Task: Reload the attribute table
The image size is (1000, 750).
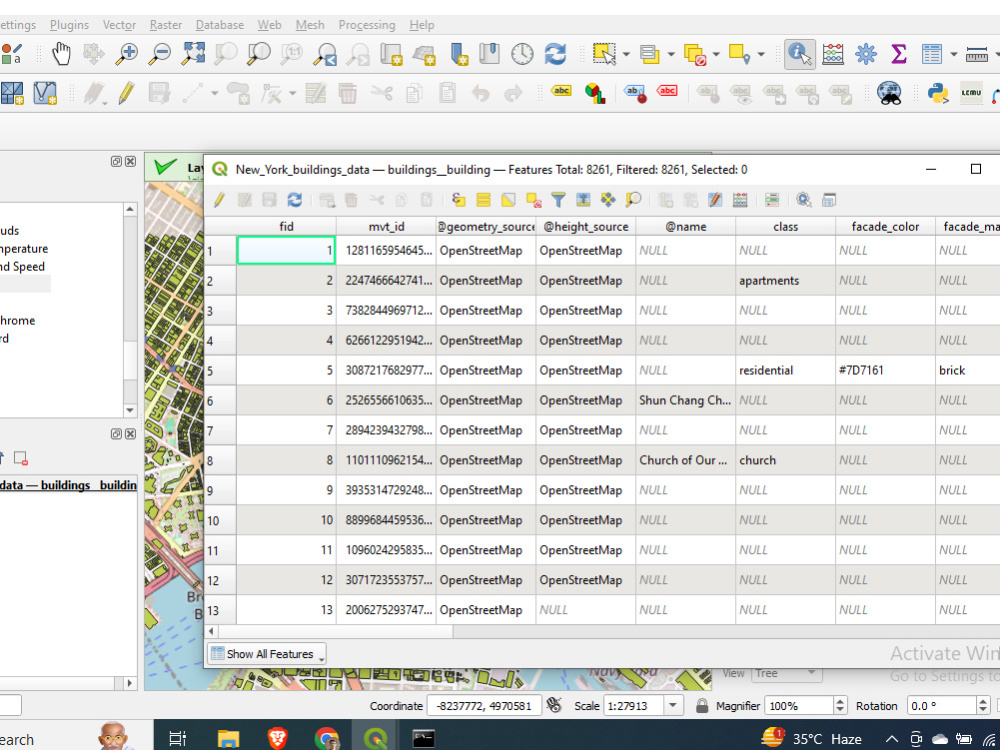Action: click(x=295, y=200)
